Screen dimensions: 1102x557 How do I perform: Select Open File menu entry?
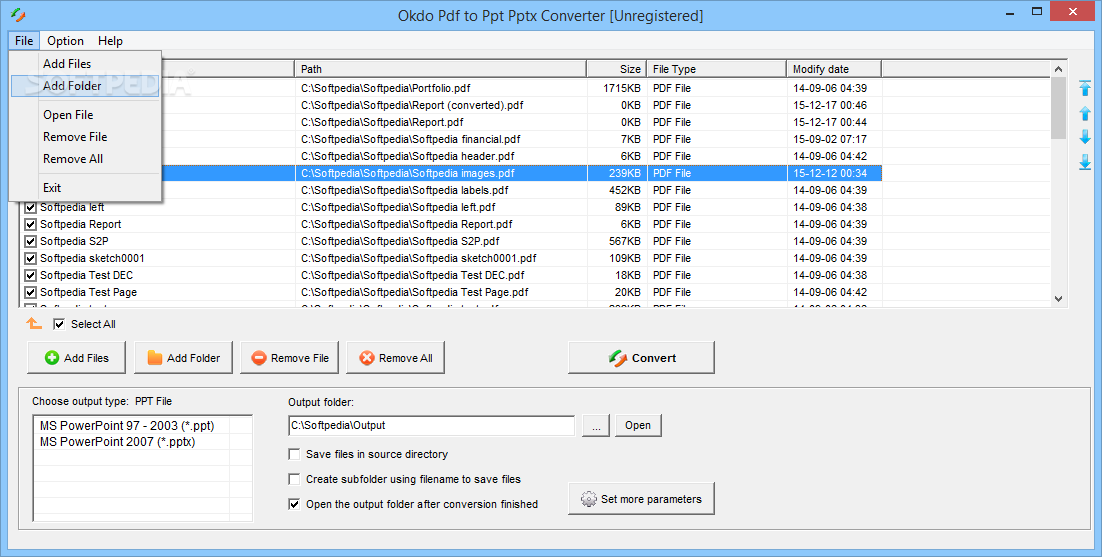86,114
